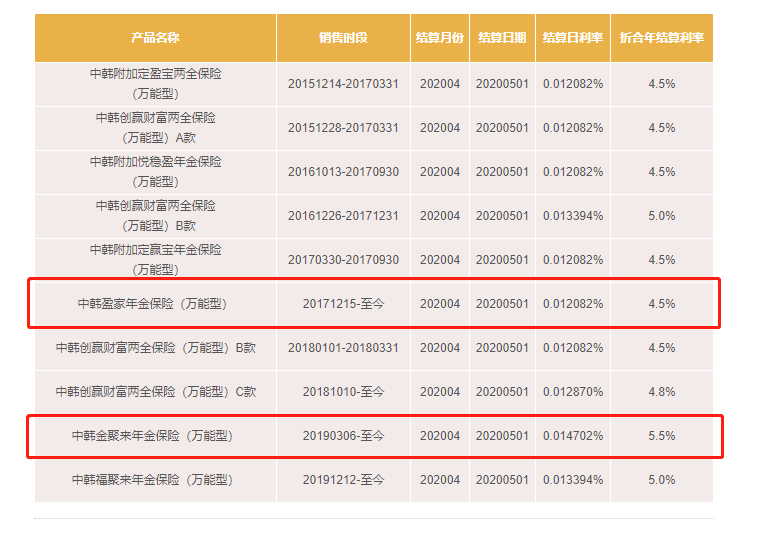Image resolution: width=758 pixels, height=536 pixels.
Task: Click sales period 20171215-至今
Action: click(343, 304)
